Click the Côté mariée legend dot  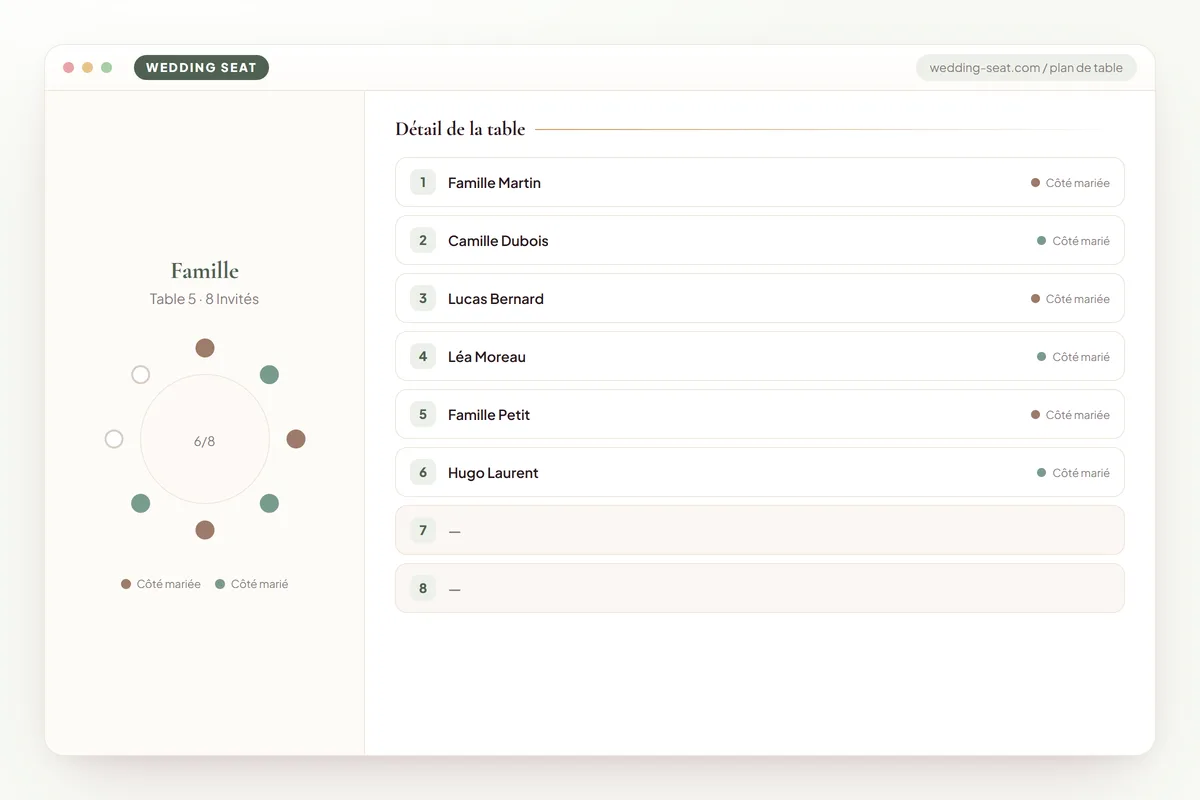(x=126, y=584)
